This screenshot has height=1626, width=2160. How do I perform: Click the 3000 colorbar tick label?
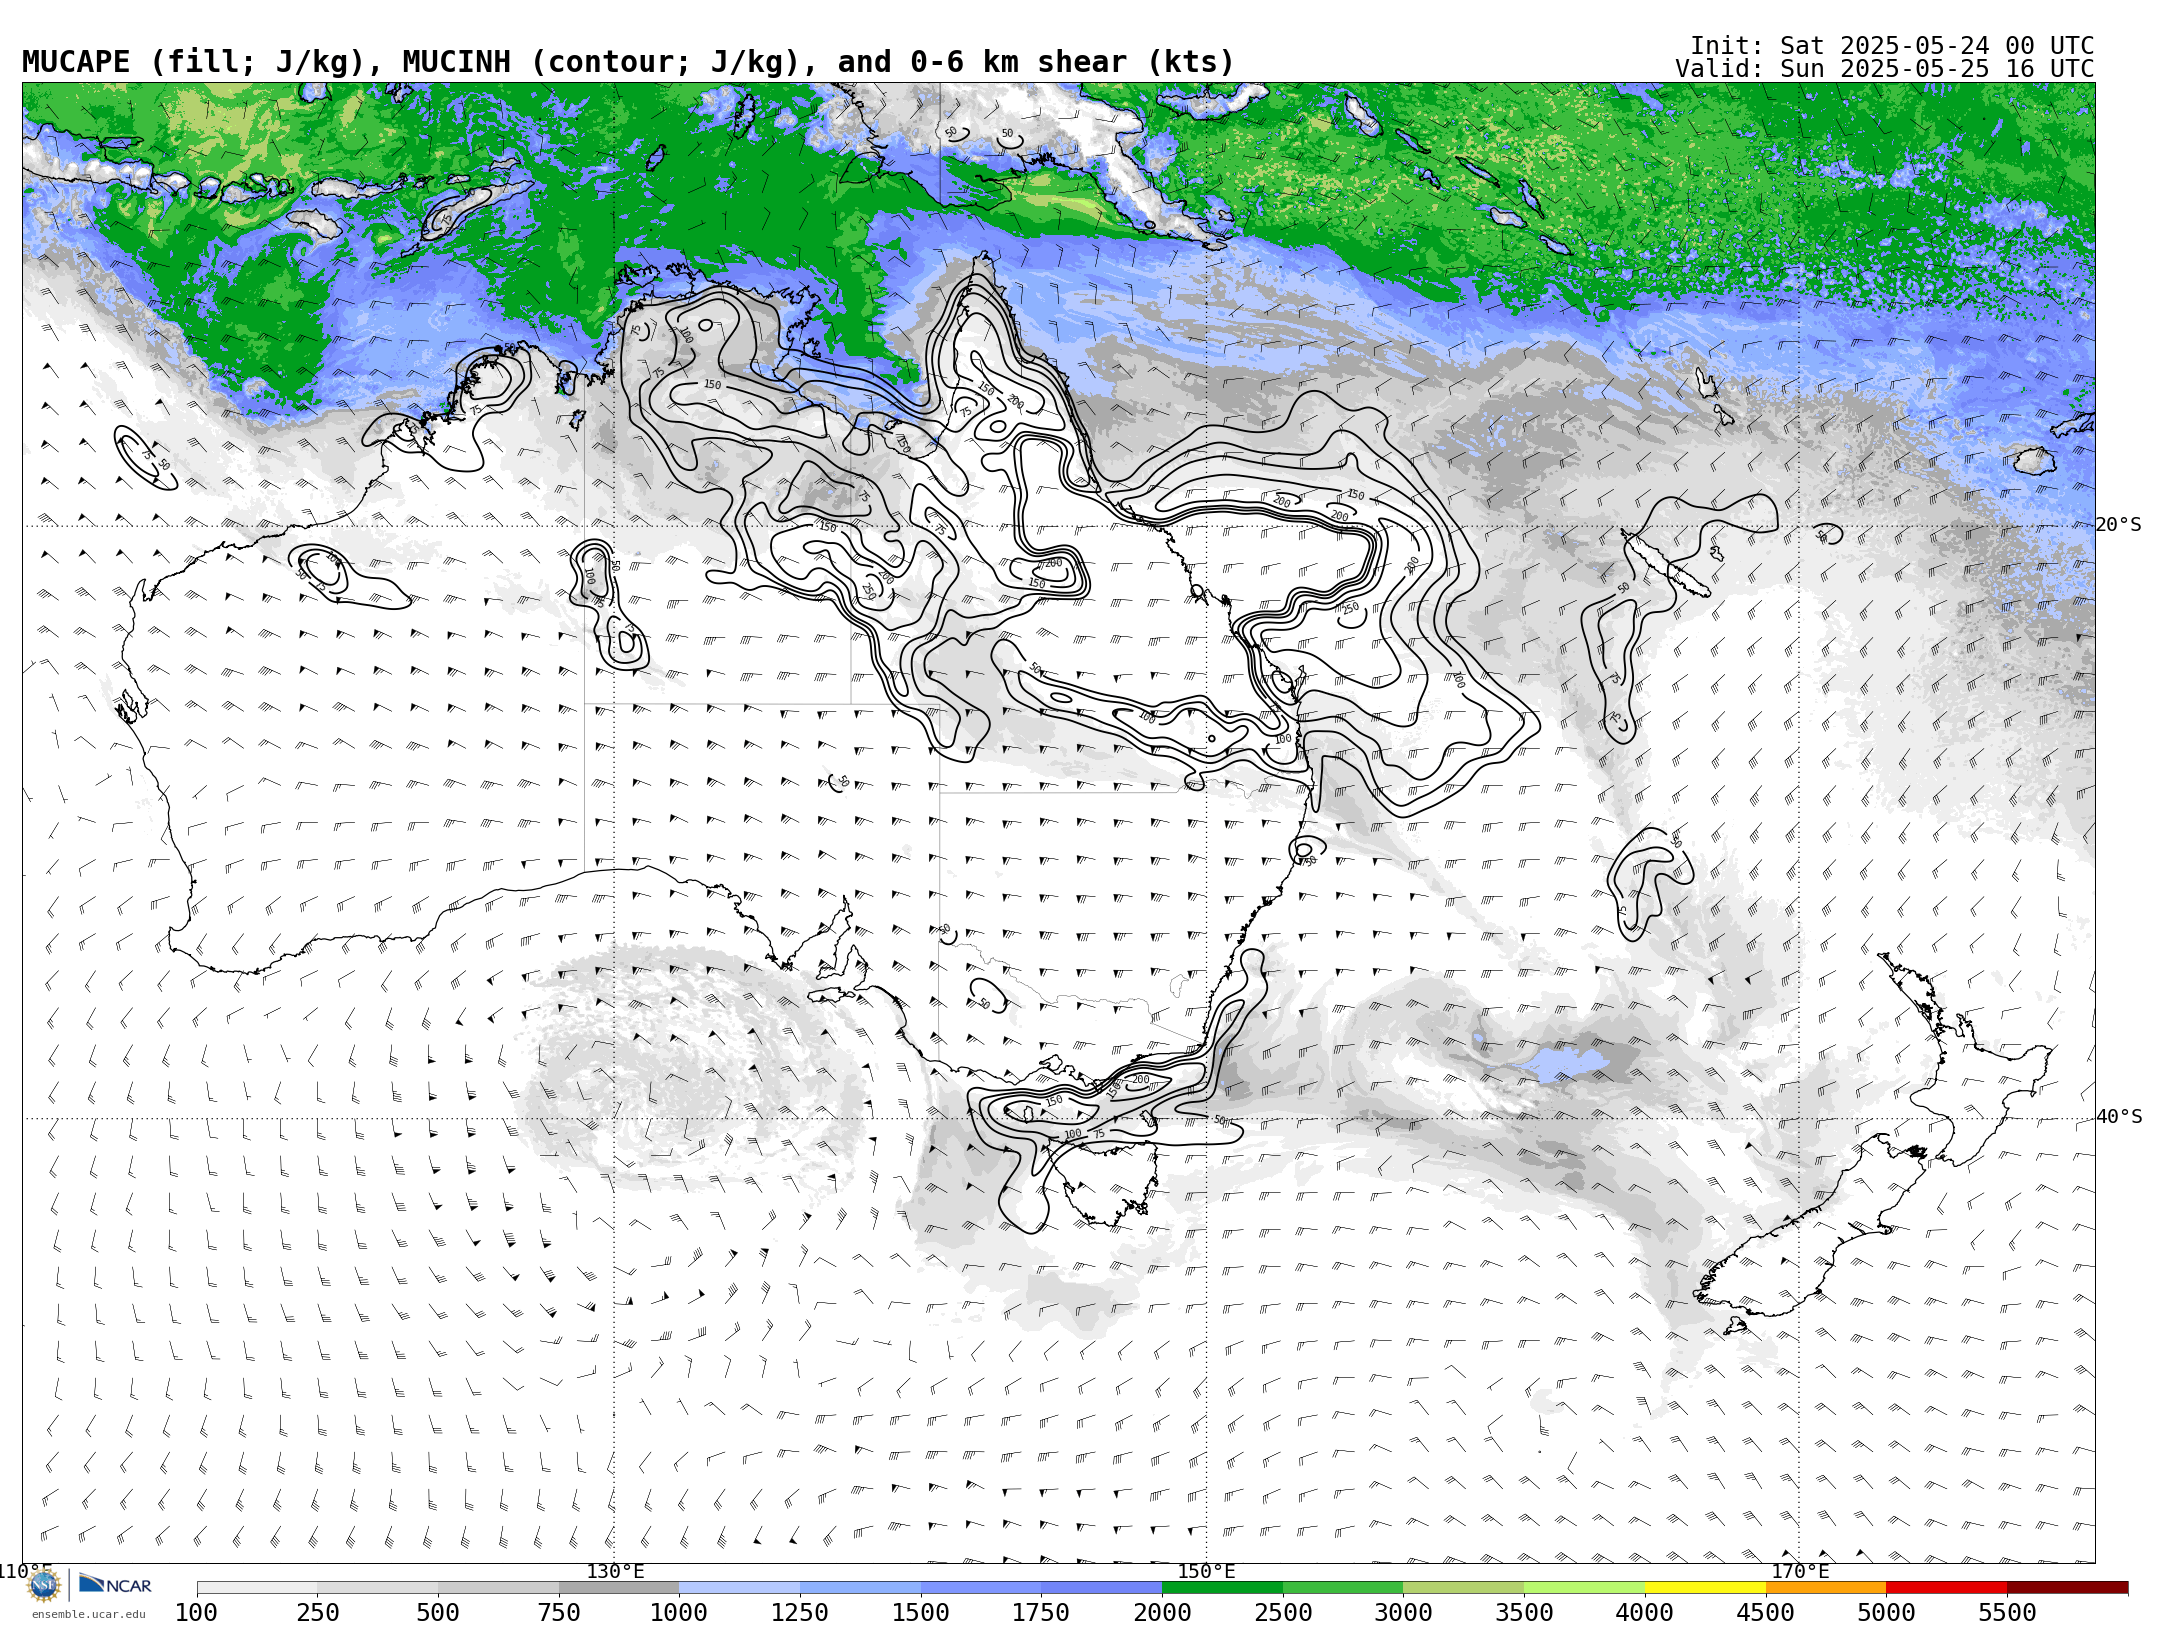pos(1403,1613)
